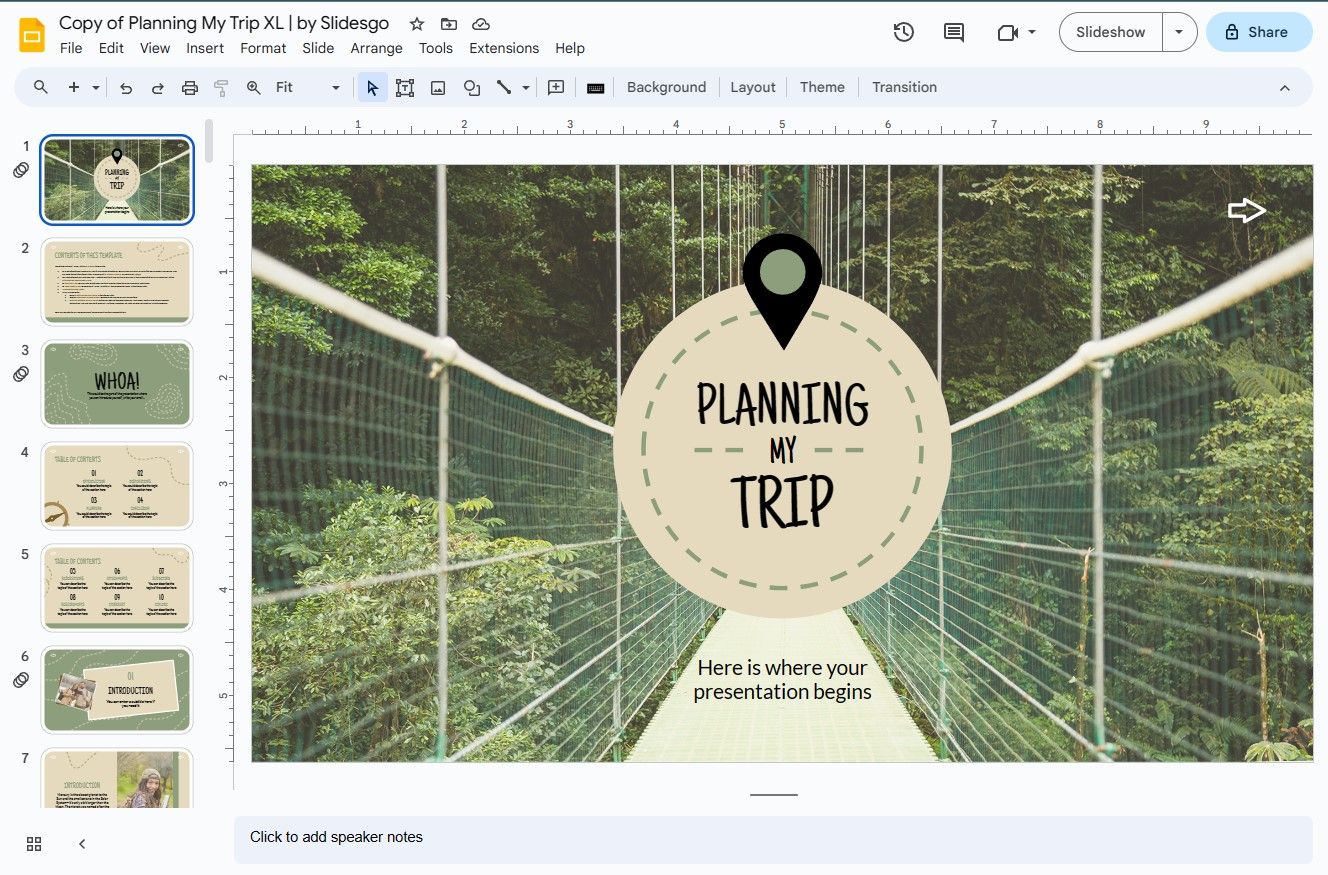Activate the paint format tool
Image resolution: width=1328 pixels, height=875 pixels.
(220, 87)
